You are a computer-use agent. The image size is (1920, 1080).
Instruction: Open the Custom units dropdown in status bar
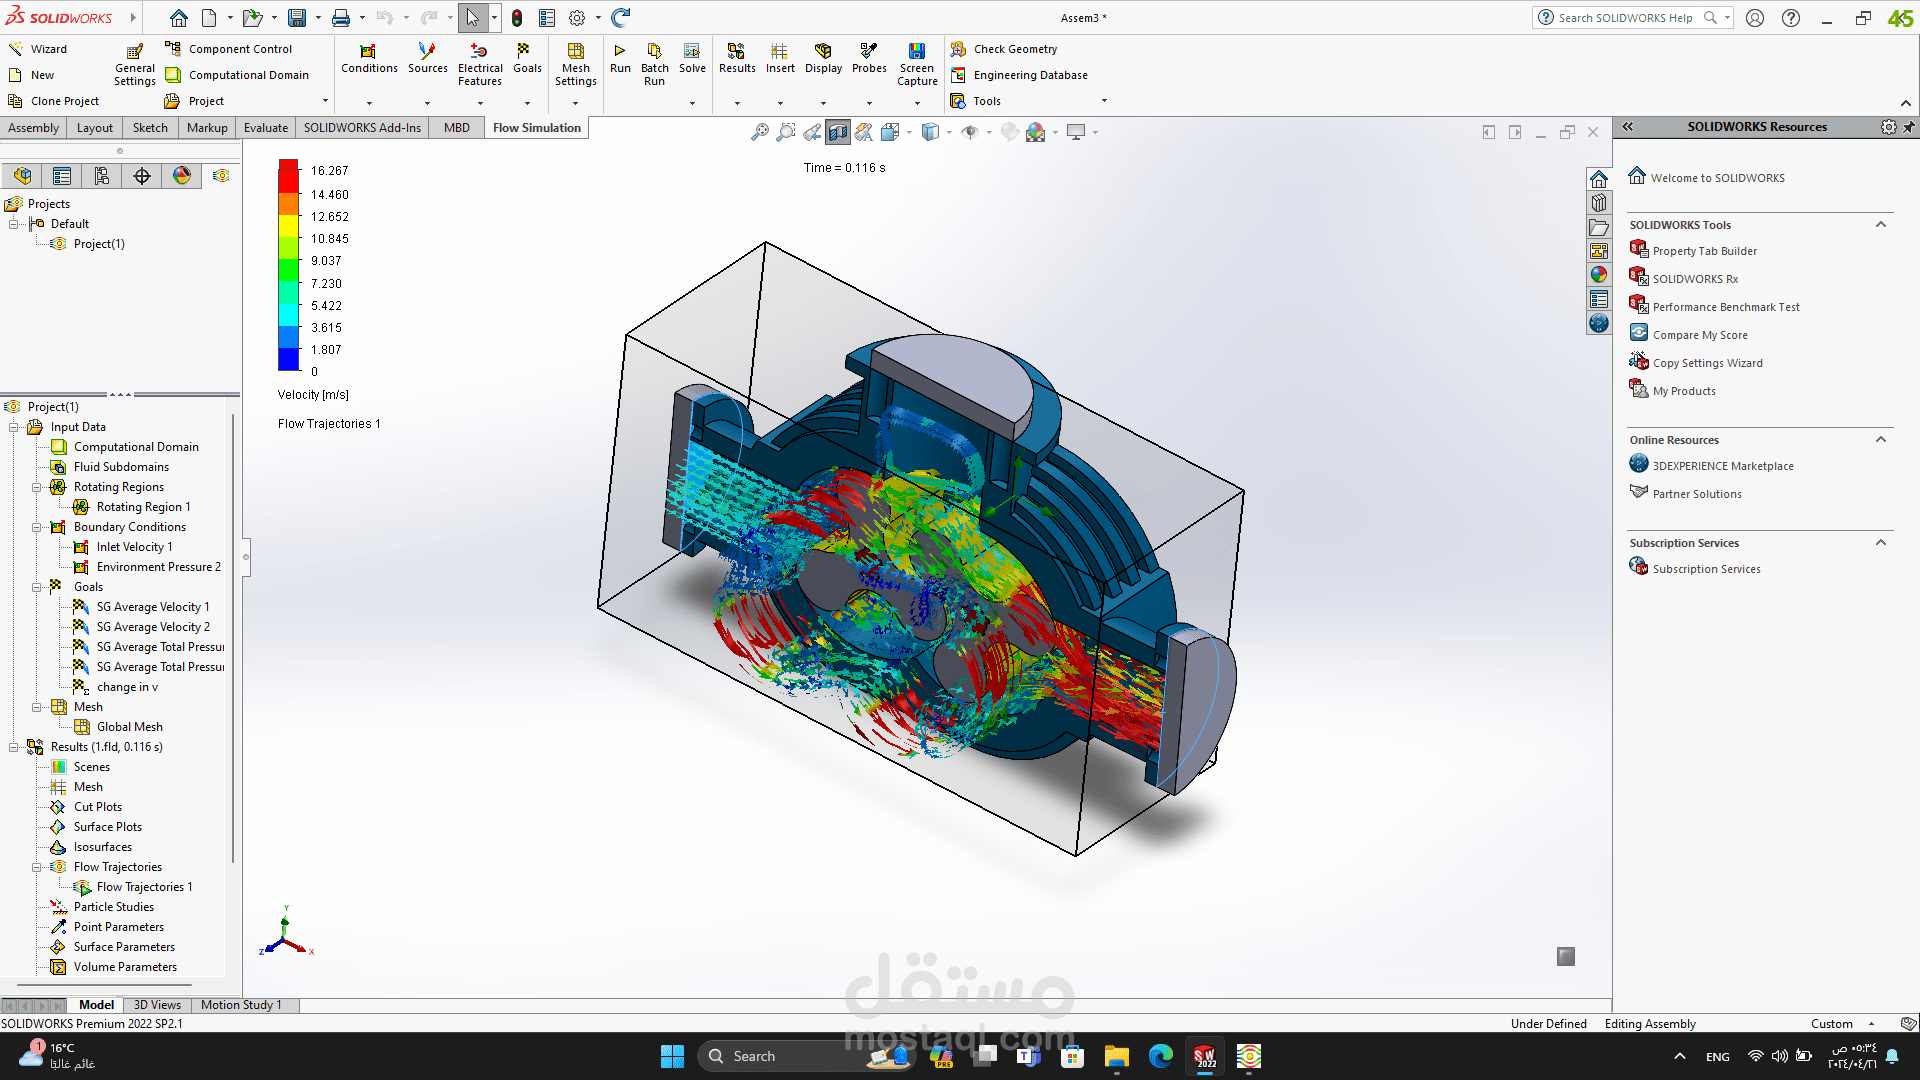(x=1871, y=1024)
